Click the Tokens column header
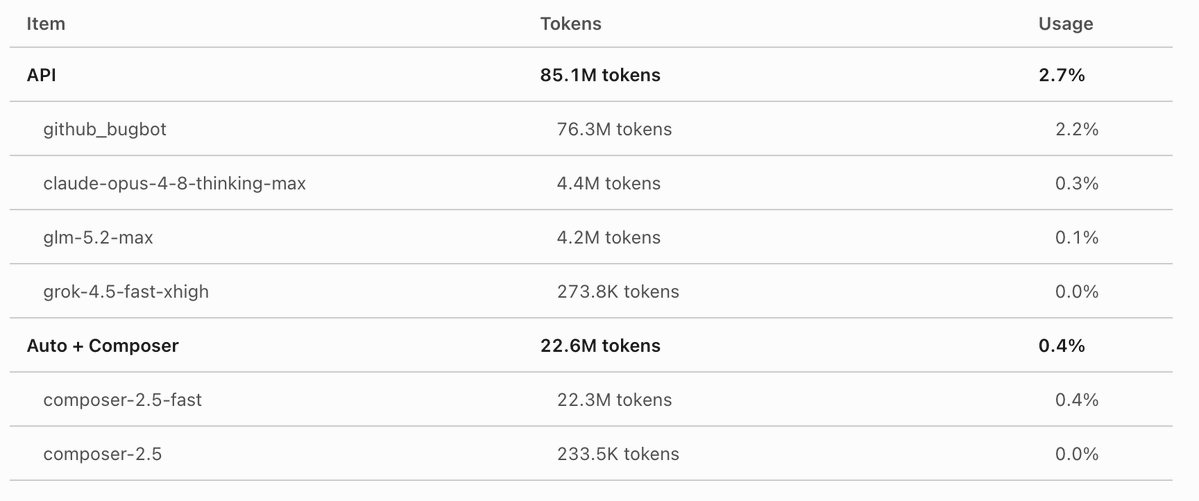 click(x=570, y=24)
